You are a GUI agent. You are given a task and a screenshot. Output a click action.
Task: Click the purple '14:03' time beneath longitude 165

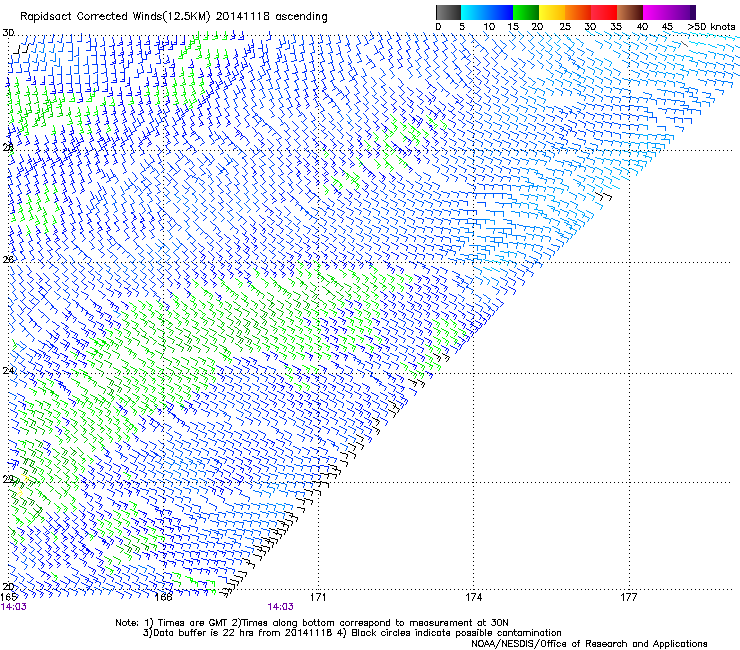click(x=14, y=607)
